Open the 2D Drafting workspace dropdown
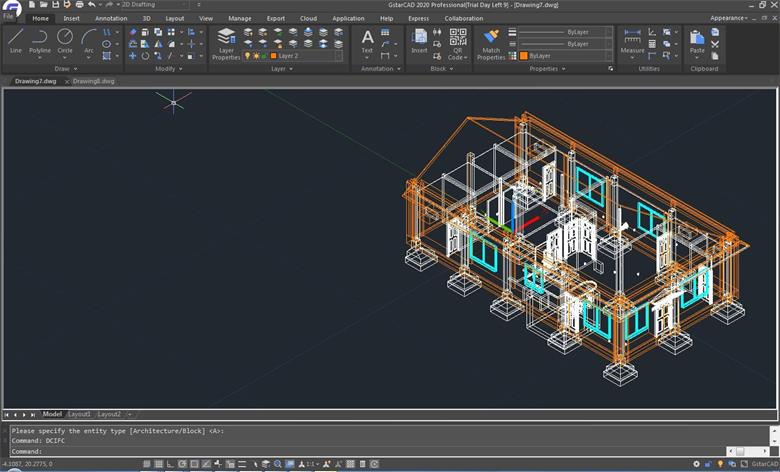 [155, 4]
